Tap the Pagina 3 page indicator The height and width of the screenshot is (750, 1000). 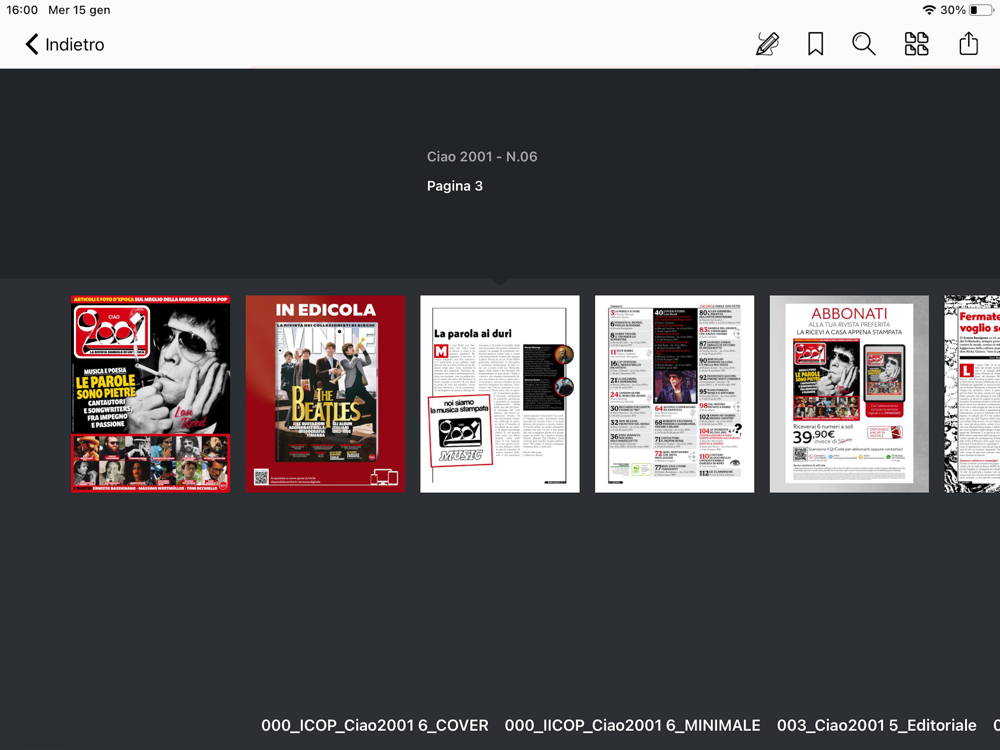tap(455, 186)
